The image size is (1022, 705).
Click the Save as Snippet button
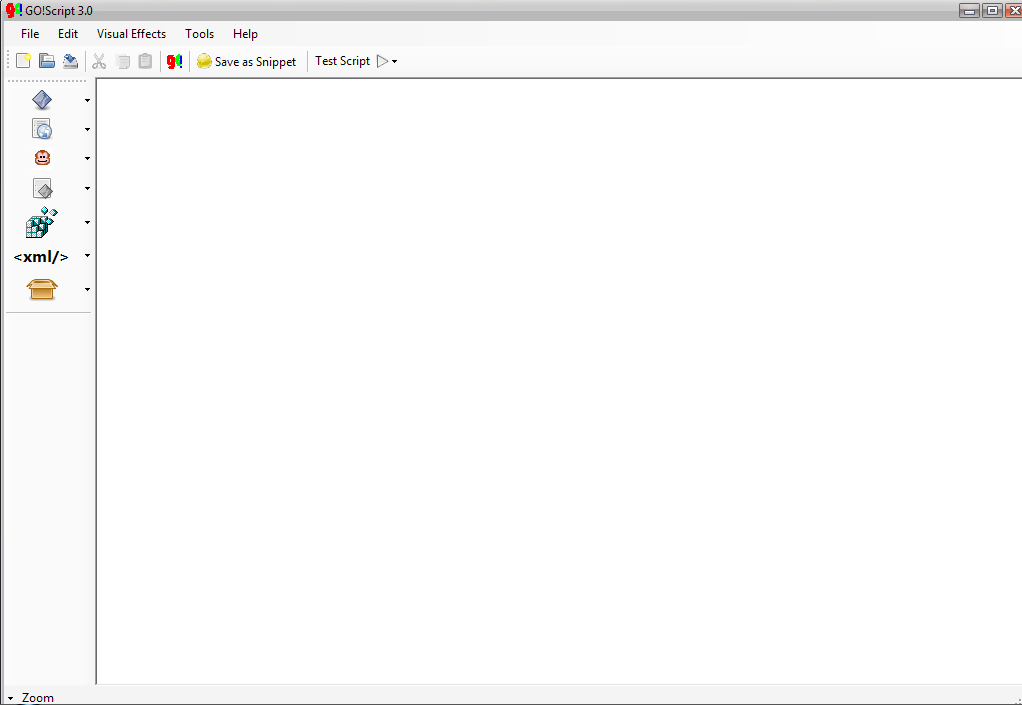click(247, 61)
